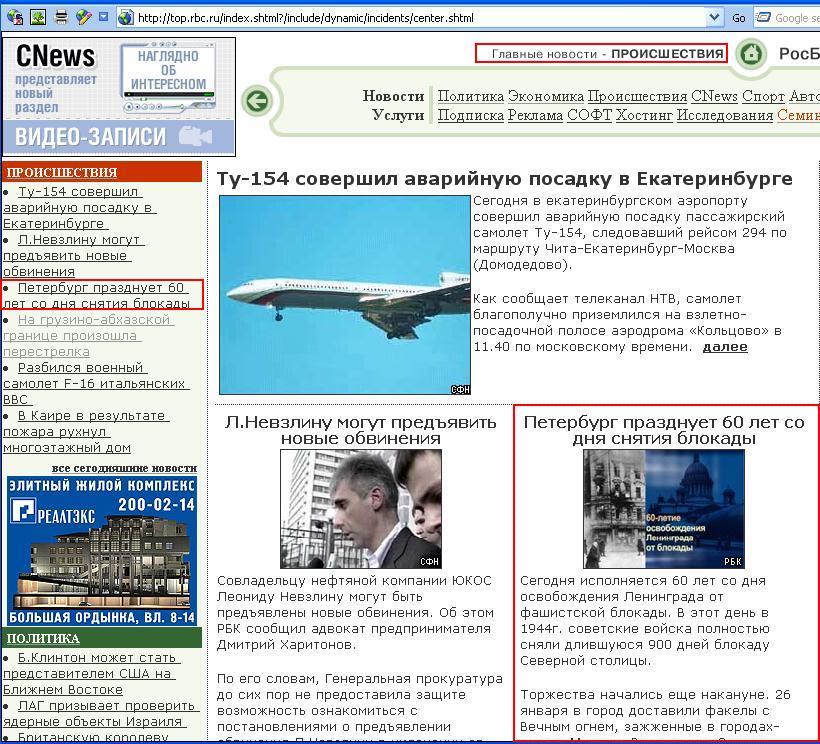Open the Политика navigation menu item
The width and height of the screenshot is (820, 744).
(x=470, y=96)
